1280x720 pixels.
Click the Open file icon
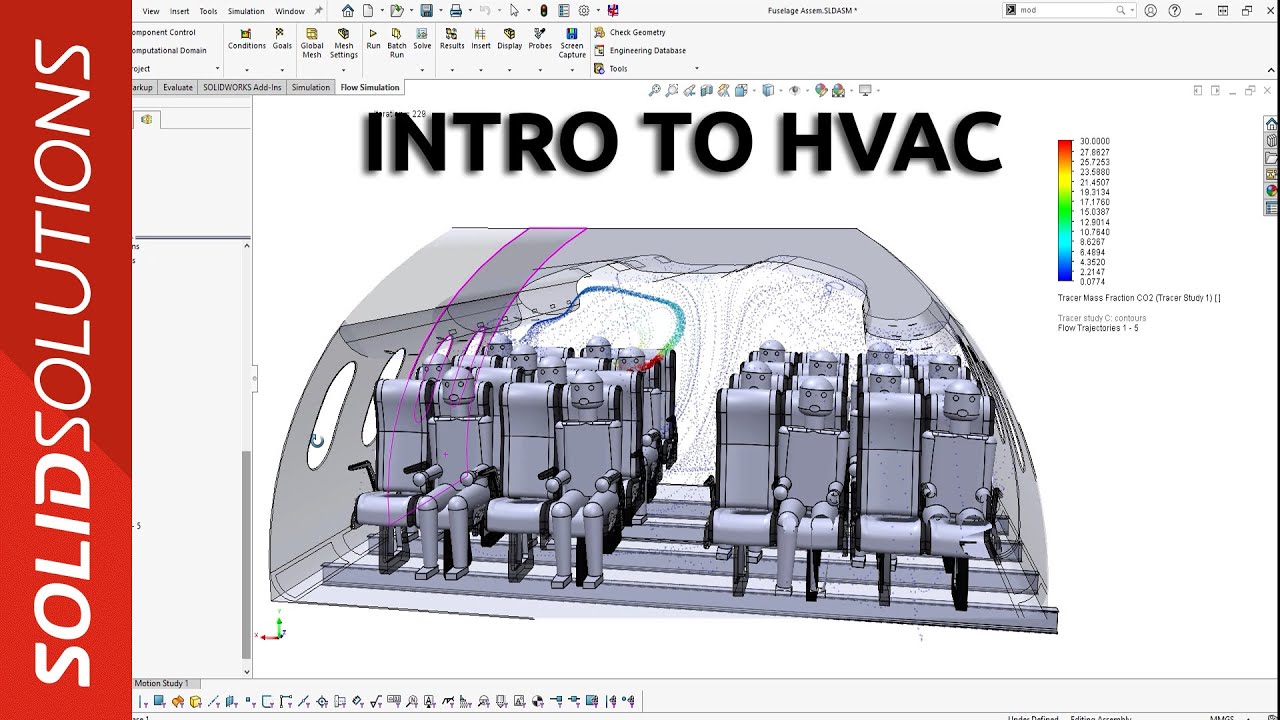[396, 11]
